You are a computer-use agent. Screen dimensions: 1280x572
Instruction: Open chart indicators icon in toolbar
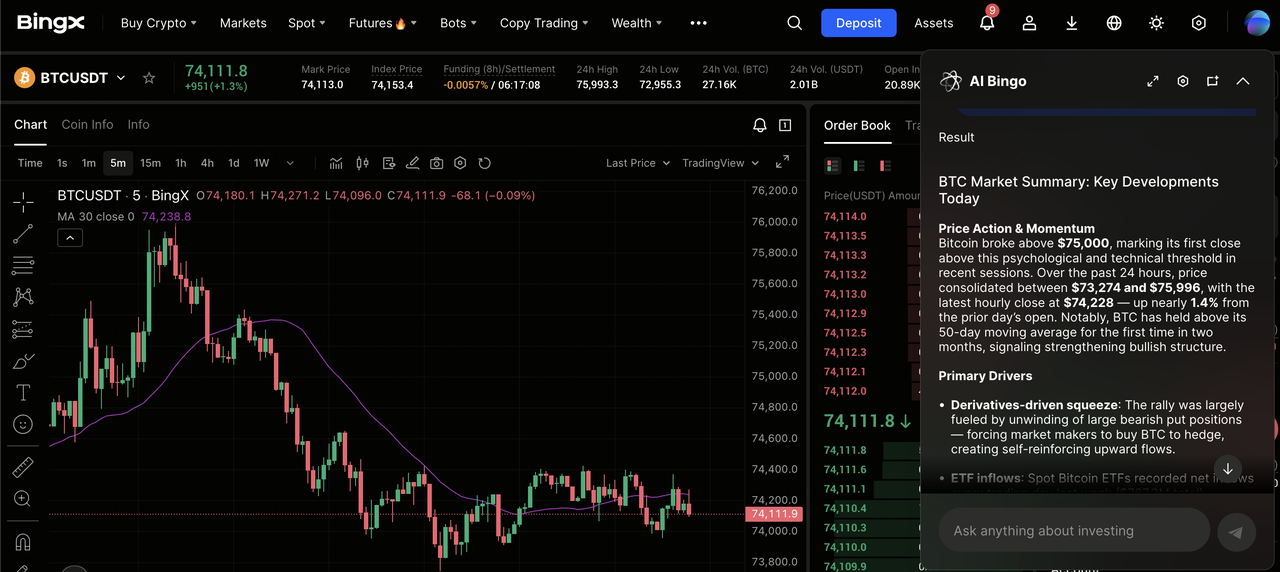pyautogui.click(x=336, y=163)
